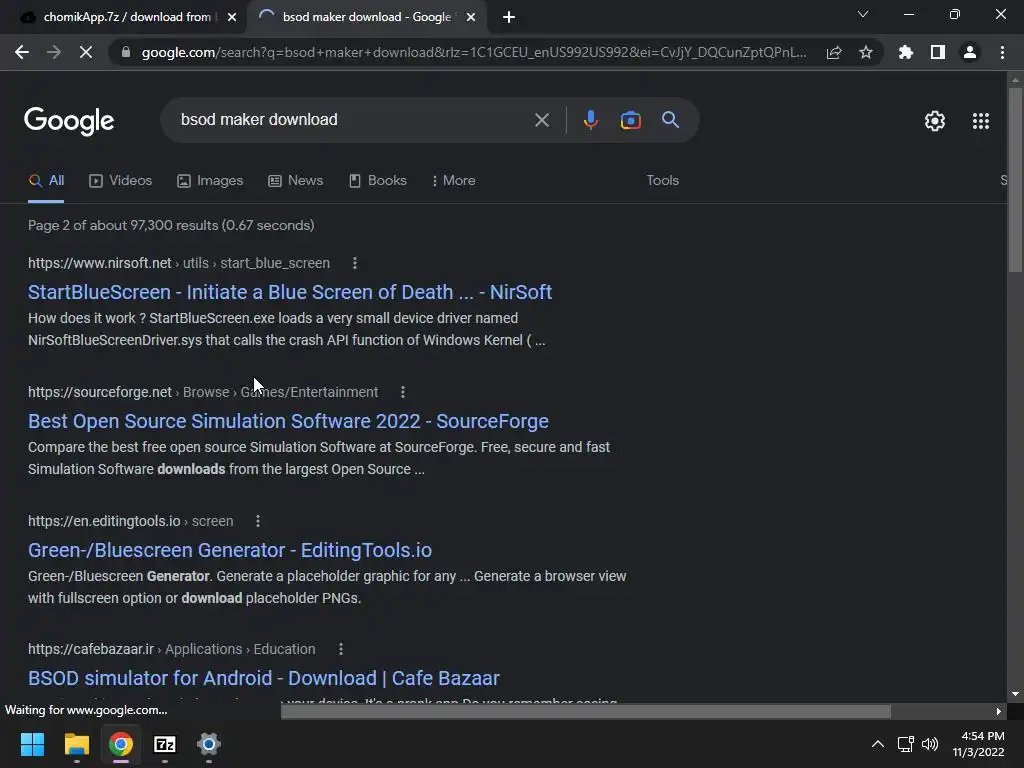The height and width of the screenshot is (768, 1024).
Task: Bookmark this page with the star icon
Action: (x=866, y=52)
